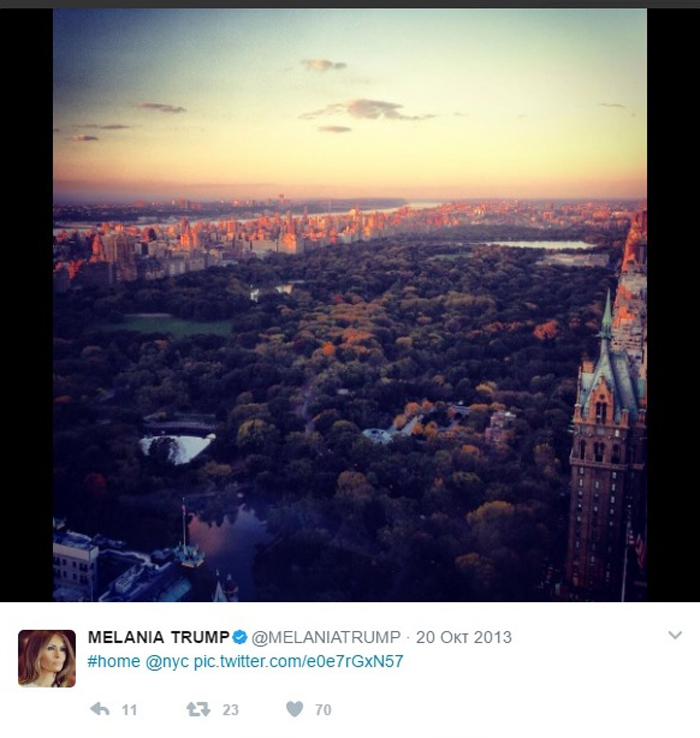Expand the tweet options chevron

click(675, 635)
